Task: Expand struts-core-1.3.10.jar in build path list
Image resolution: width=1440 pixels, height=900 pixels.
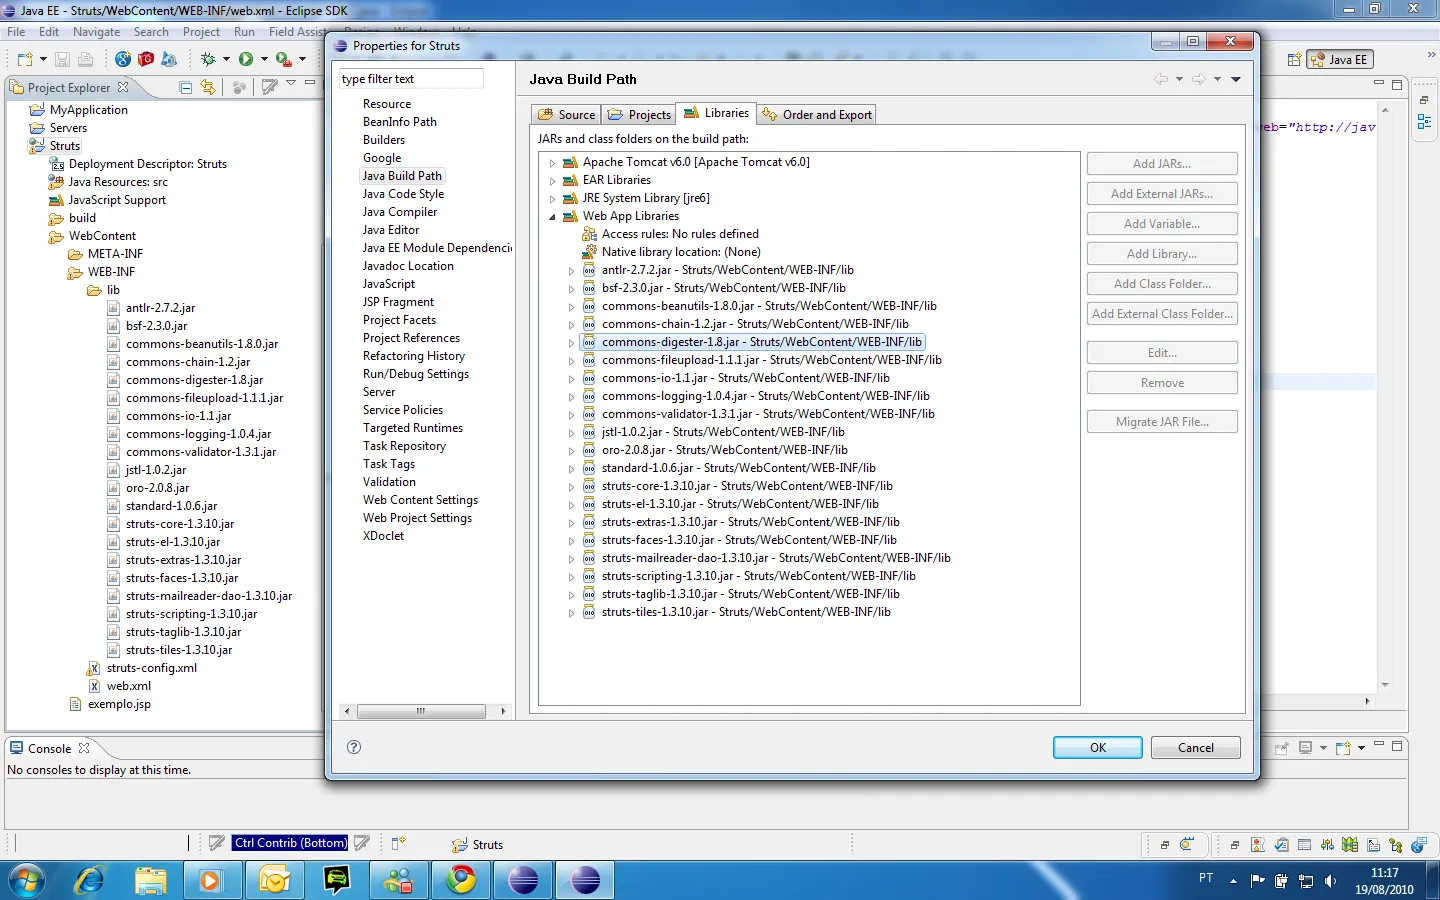Action: pos(571,486)
